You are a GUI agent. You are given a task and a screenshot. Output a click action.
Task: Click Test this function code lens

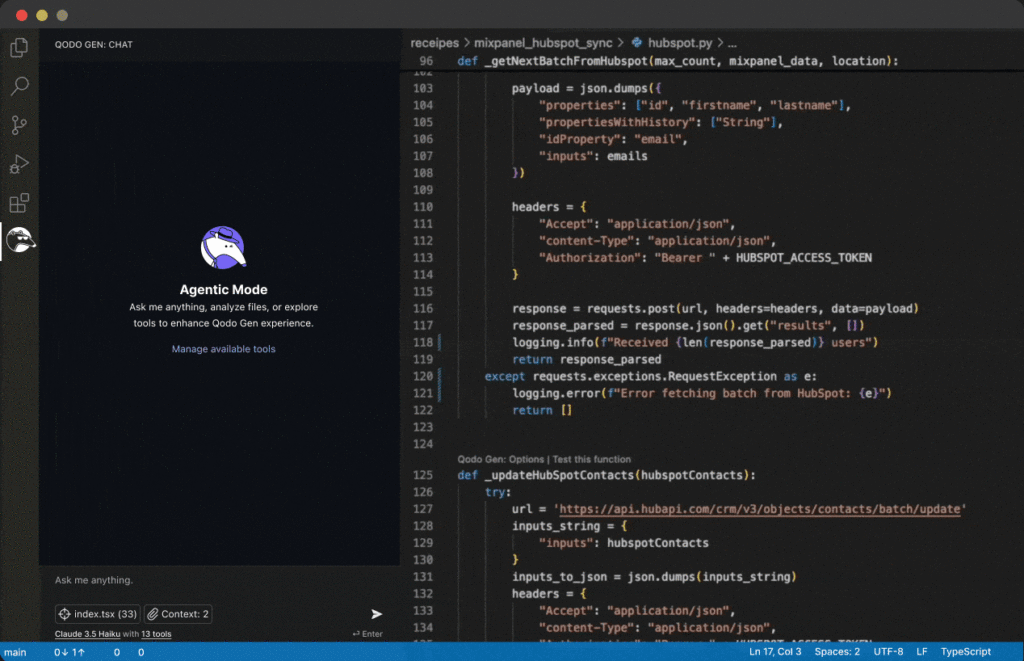[x=592, y=459]
